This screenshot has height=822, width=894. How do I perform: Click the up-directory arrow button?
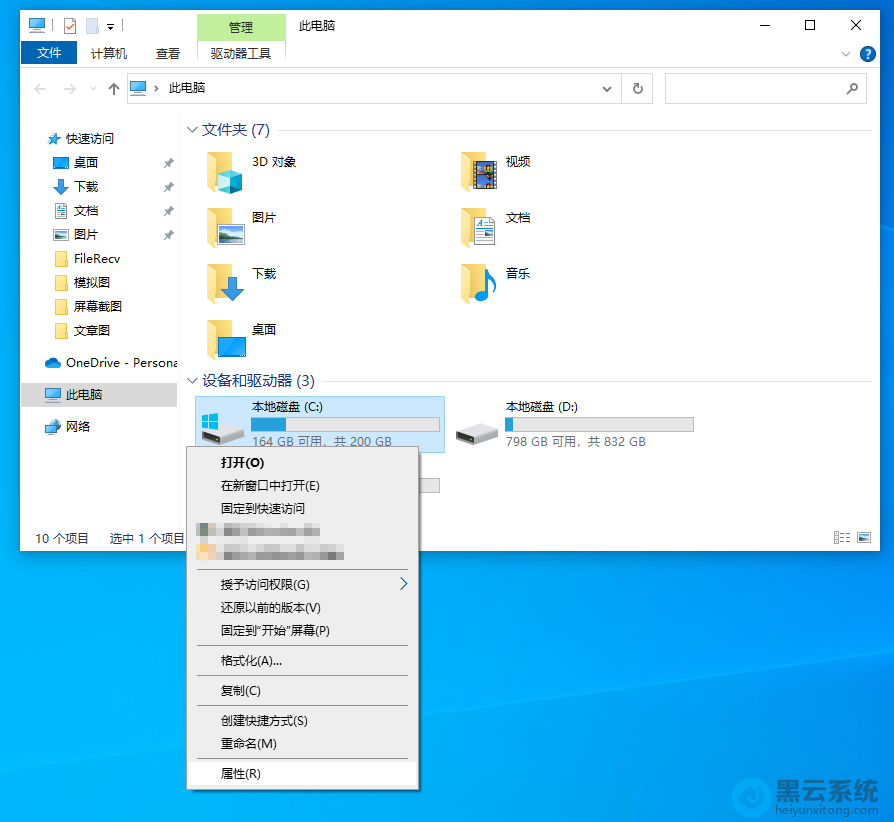(114, 88)
